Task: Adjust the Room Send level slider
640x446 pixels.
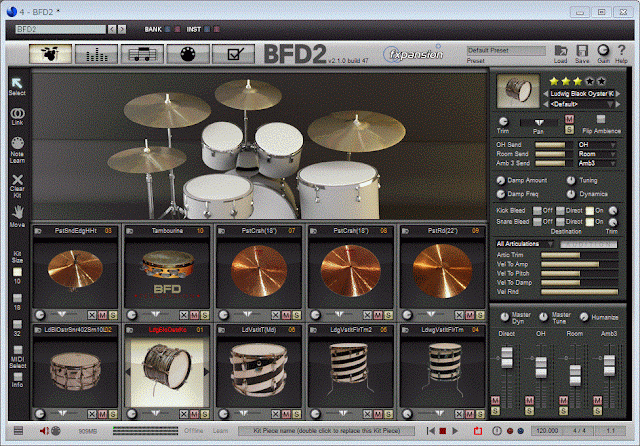Action: tap(553, 154)
